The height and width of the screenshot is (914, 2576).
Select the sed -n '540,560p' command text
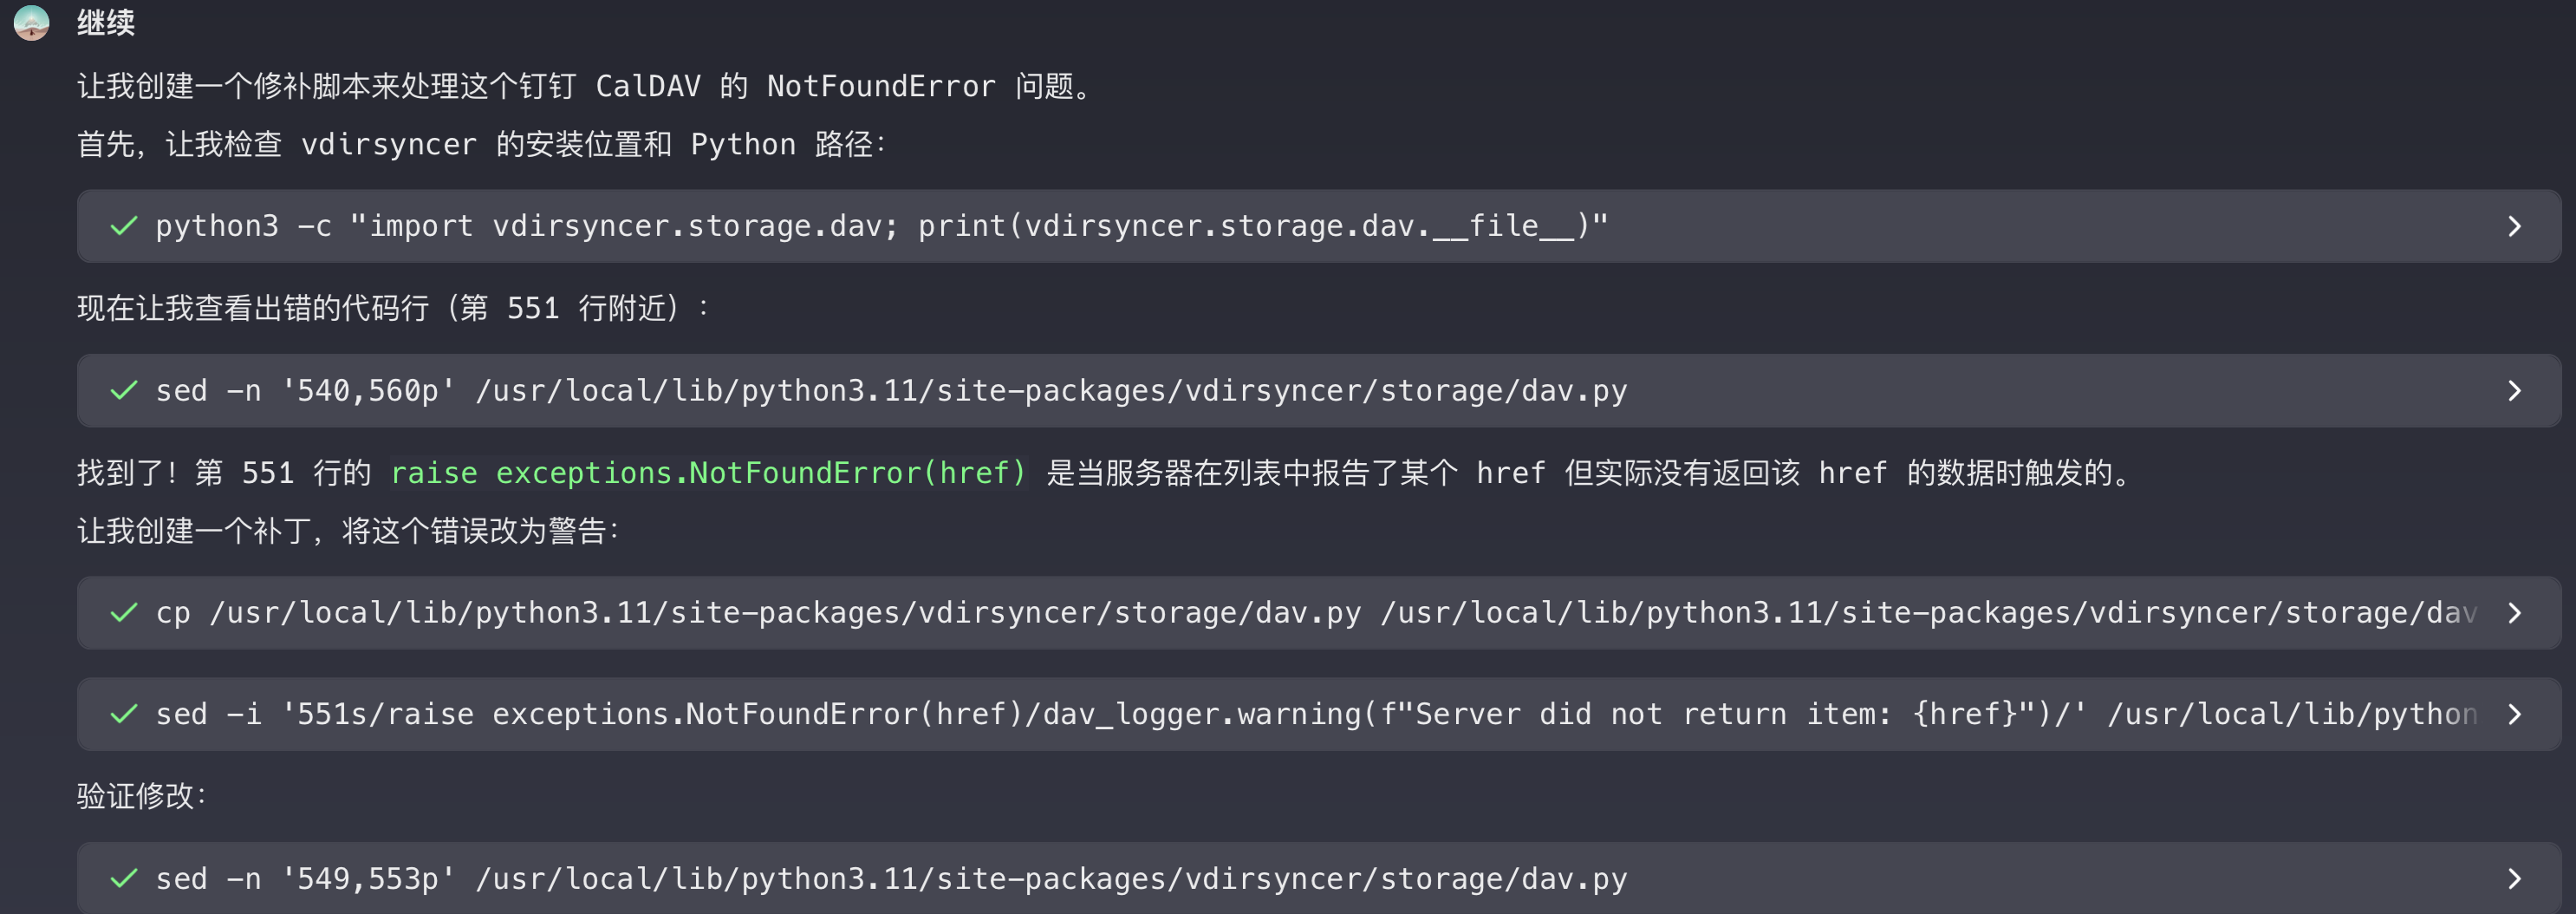coord(890,391)
